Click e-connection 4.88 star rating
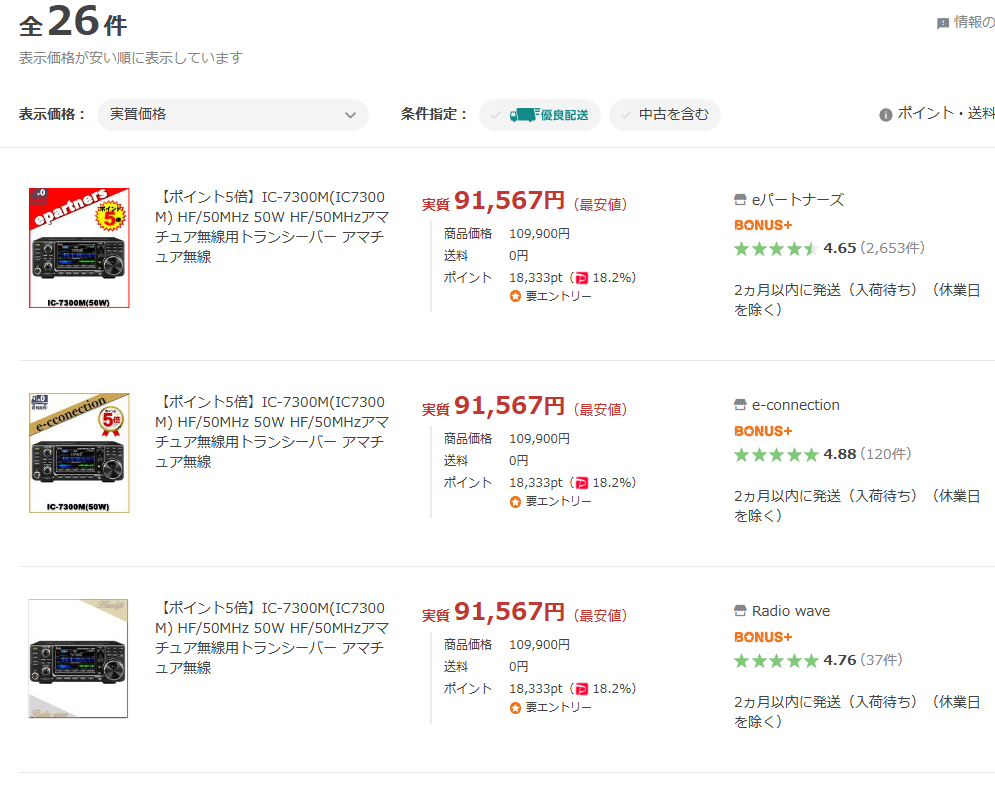Image resolution: width=995 pixels, height=787 pixels. click(x=776, y=454)
